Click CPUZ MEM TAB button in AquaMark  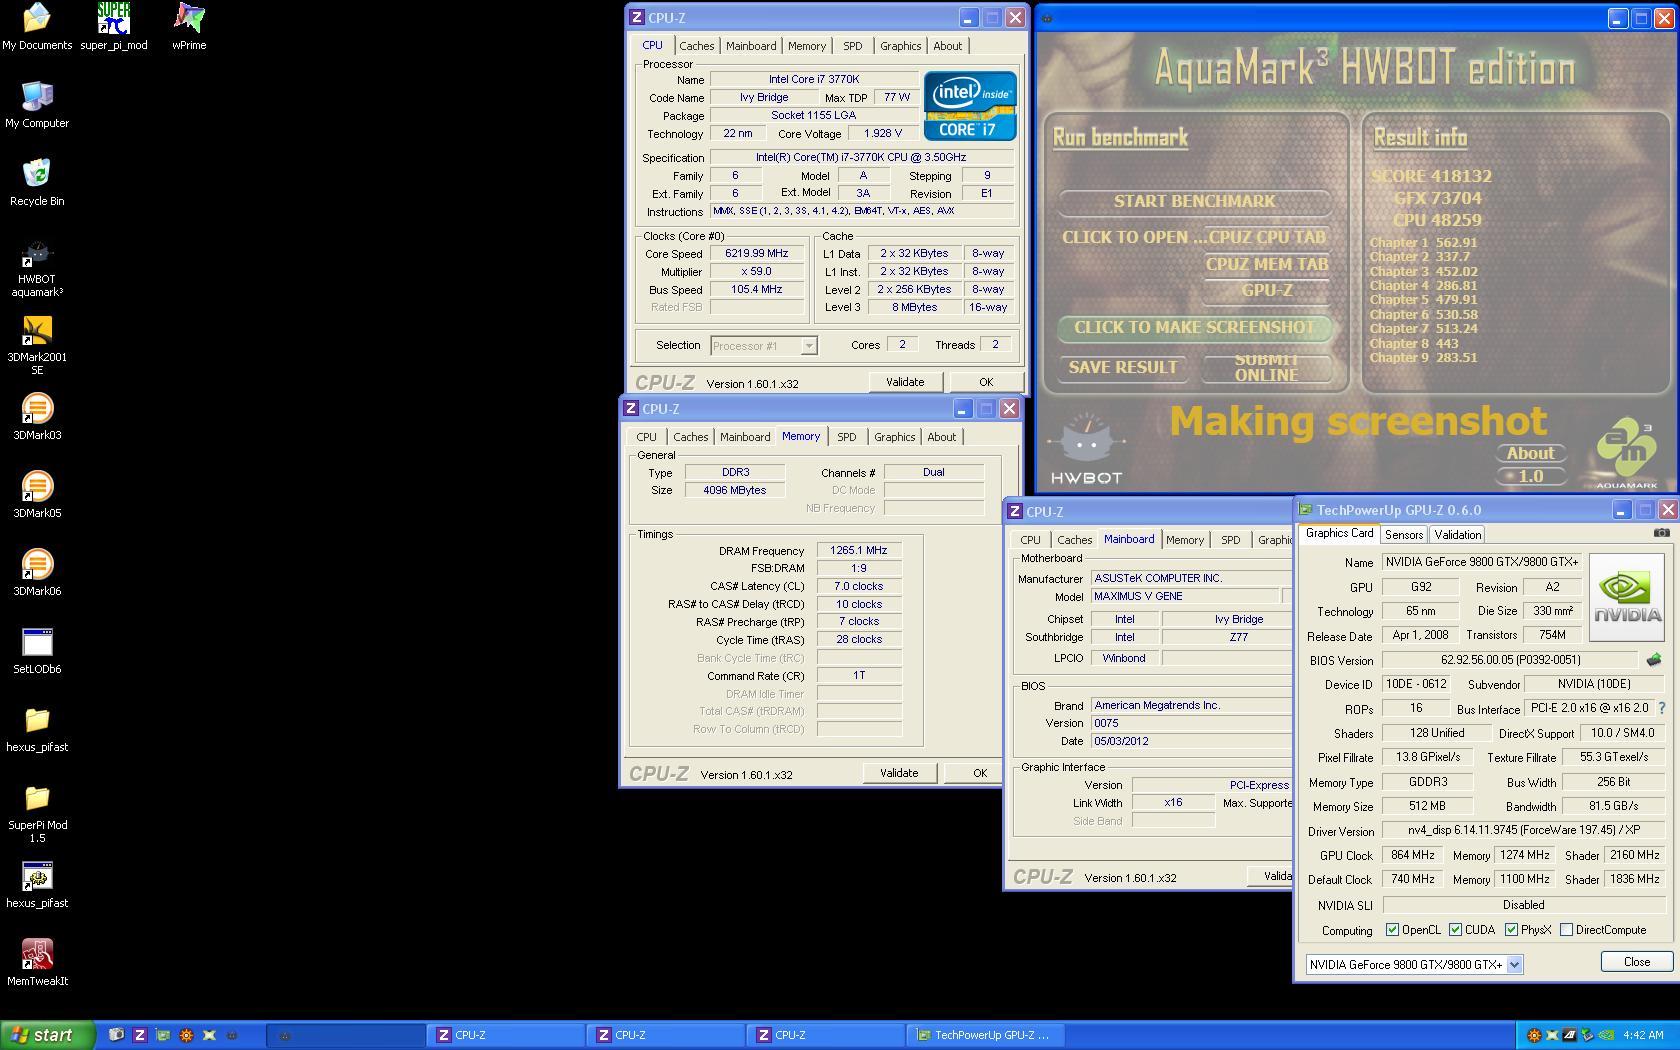[1267, 264]
